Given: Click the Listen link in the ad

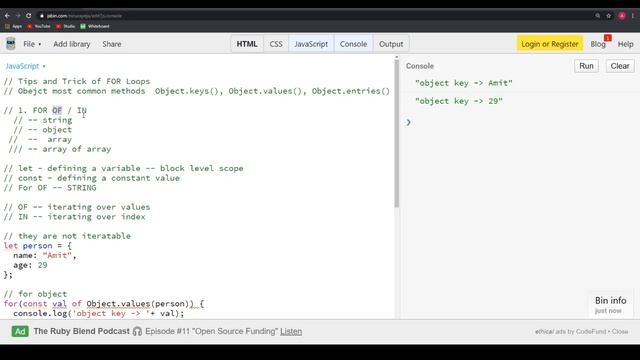Looking at the screenshot, I should pos(291,331).
